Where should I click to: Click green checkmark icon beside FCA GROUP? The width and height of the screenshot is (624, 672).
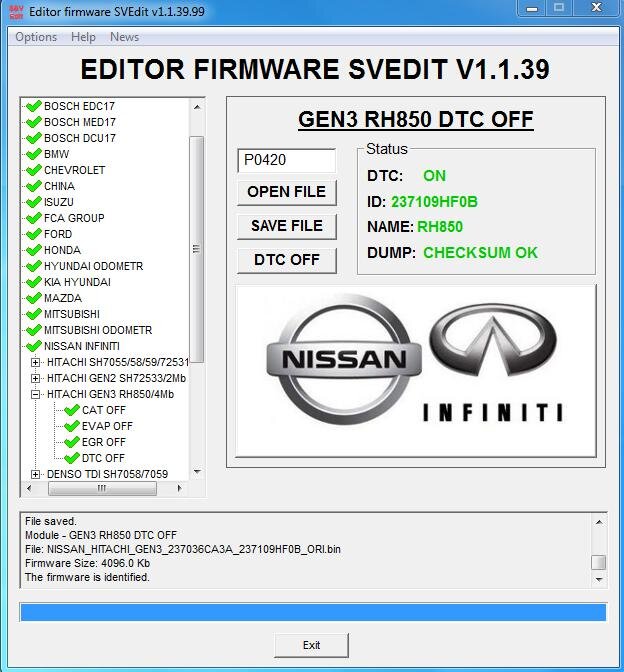[x=33, y=218]
